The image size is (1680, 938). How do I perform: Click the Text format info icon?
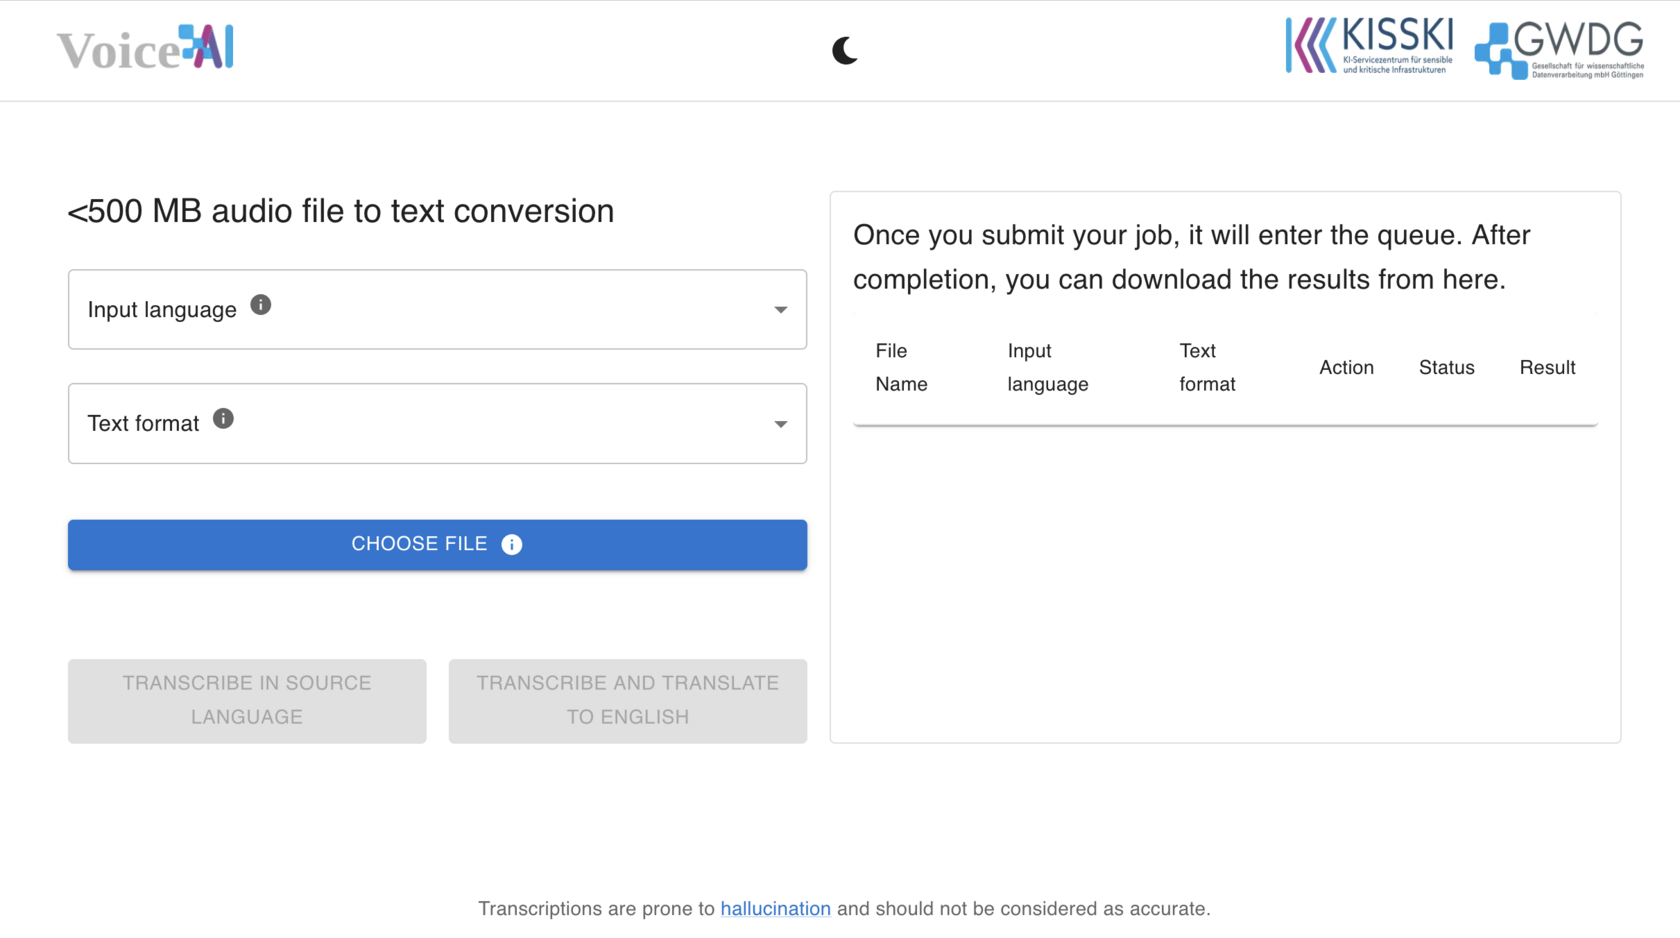point(223,419)
